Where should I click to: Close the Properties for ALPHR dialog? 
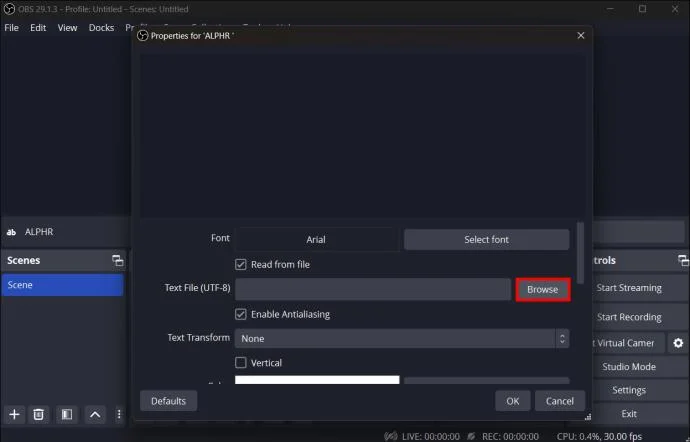point(581,35)
